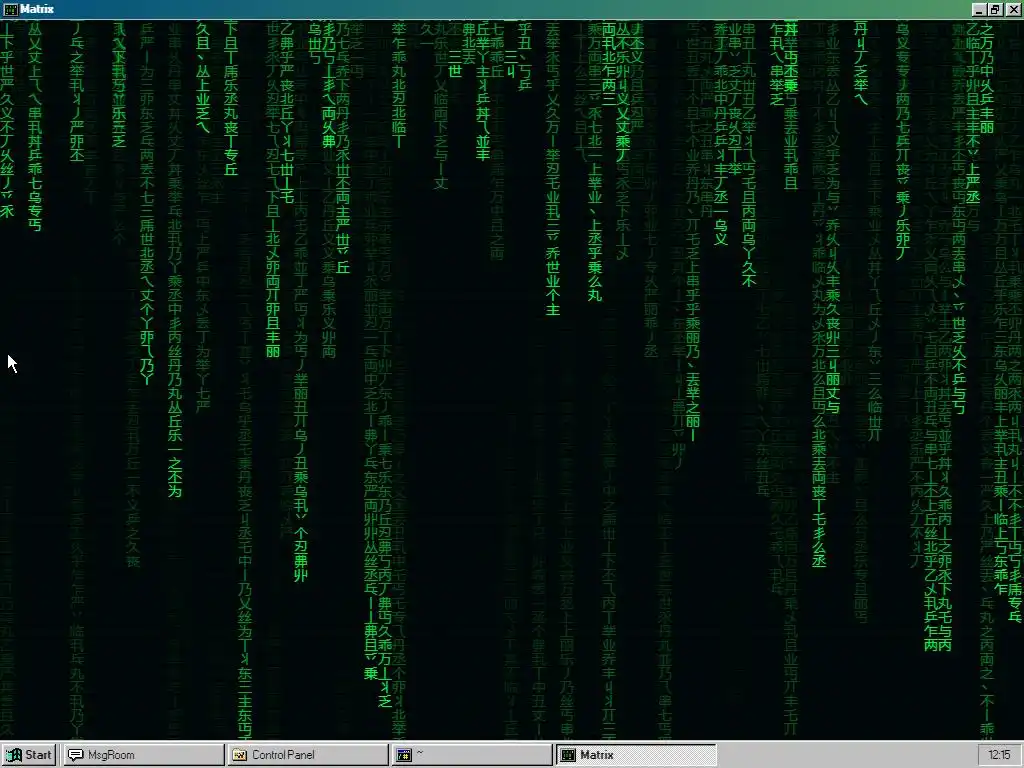The image size is (1024, 768).
Task: Open the Start menu
Action: [x=29, y=755]
